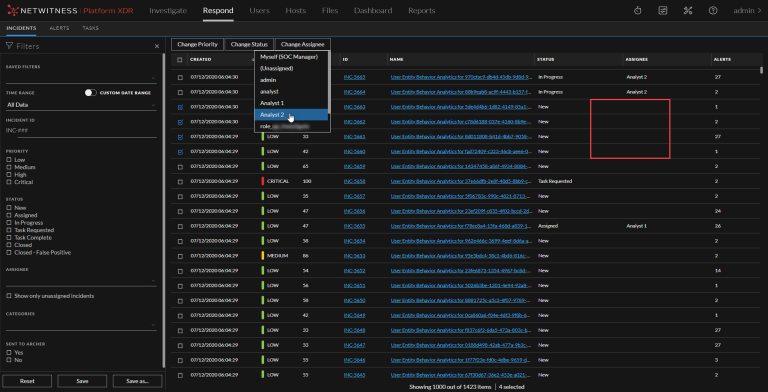Switch to the Alerts tab

[x=59, y=28]
